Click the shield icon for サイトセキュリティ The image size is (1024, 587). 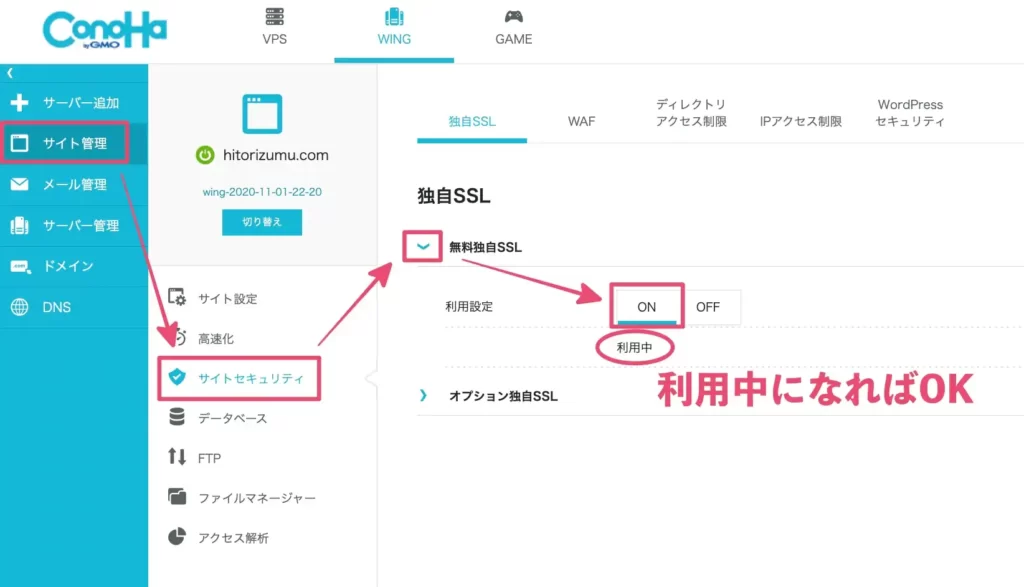tap(177, 377)
